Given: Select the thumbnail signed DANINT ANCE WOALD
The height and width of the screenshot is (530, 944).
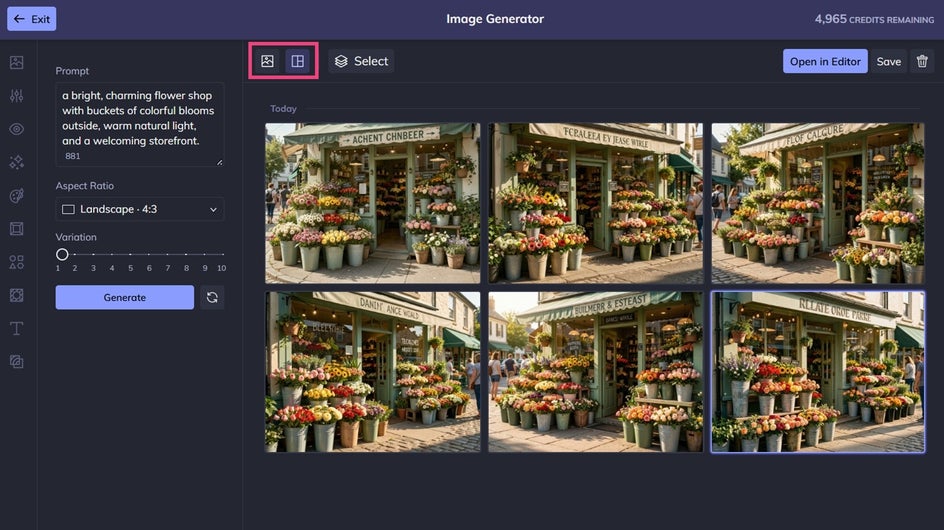Looking at the screenshot, I should [x=373, y=372].
